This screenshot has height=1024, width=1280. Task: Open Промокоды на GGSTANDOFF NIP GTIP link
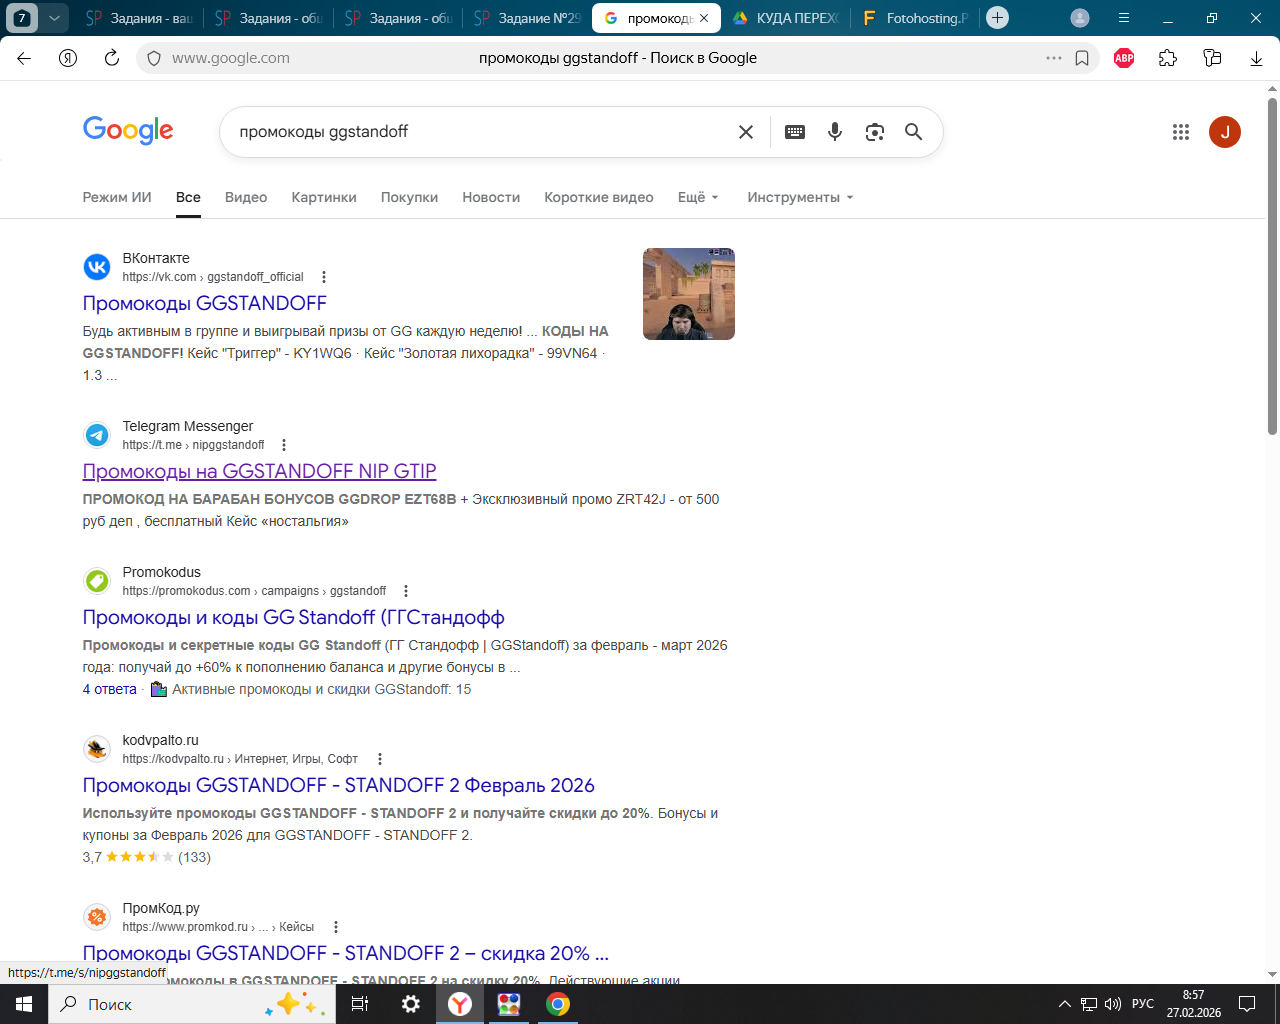tap(260, 471)
